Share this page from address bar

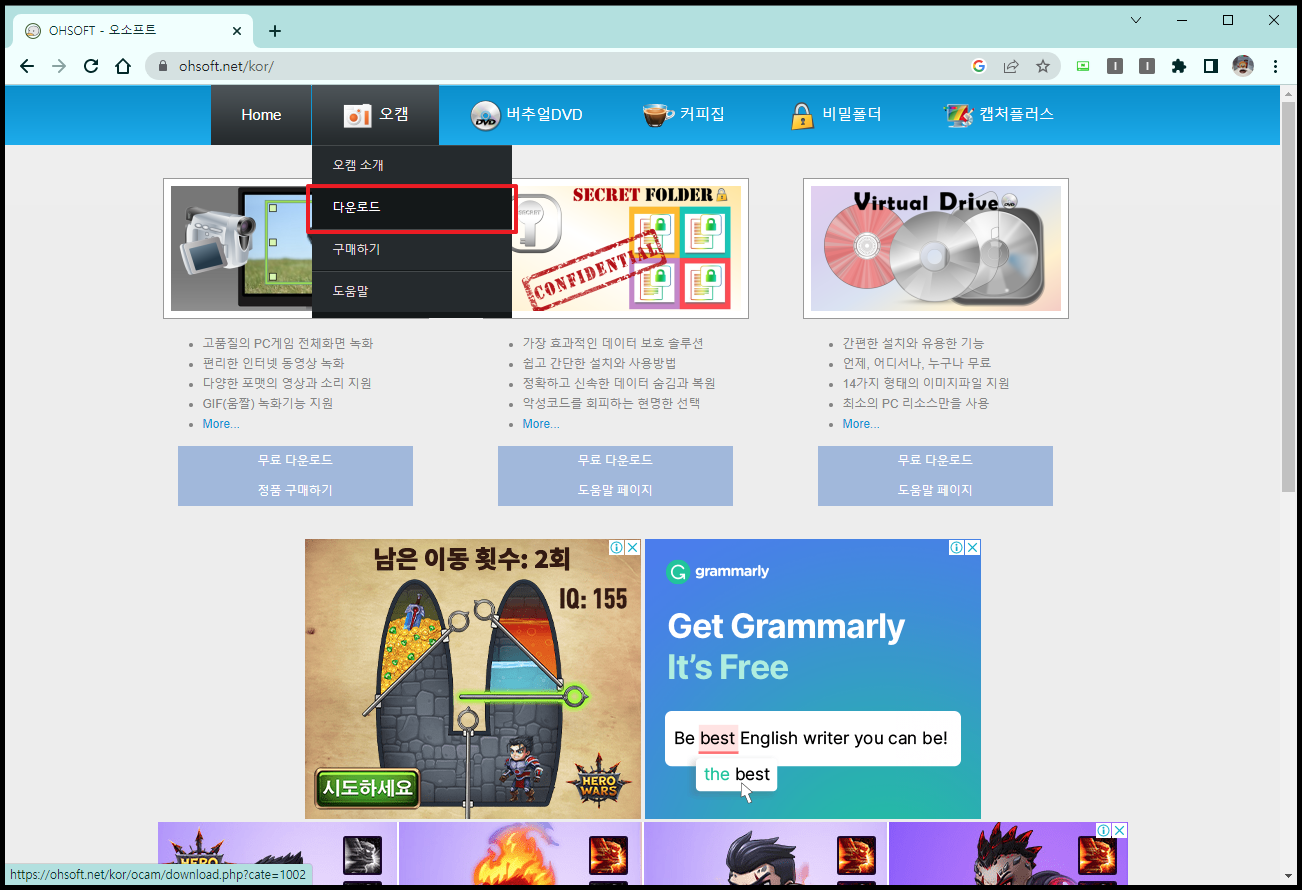click(x=1011, y=66)
